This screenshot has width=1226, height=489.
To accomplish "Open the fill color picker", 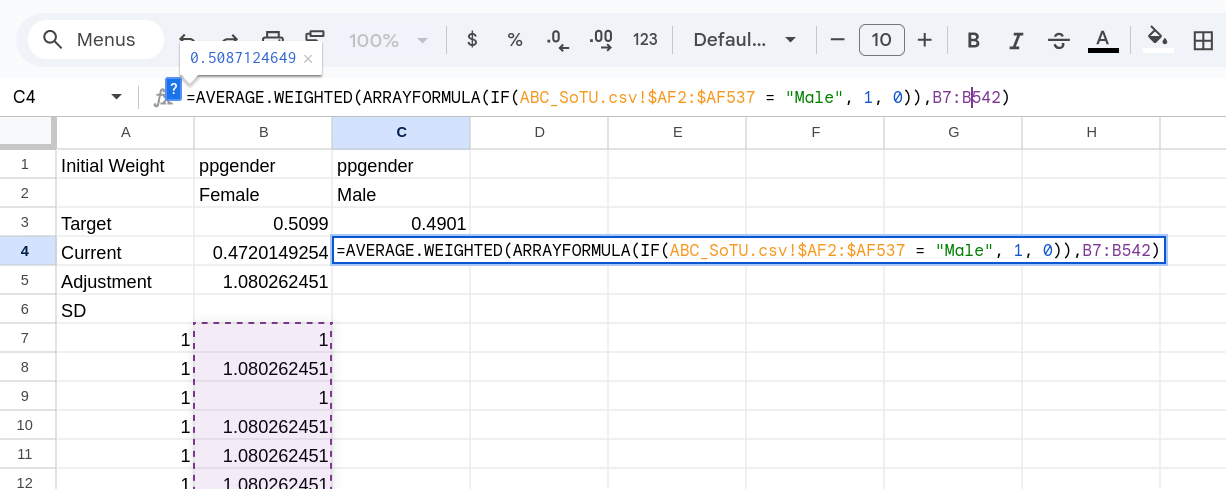I will (1158, 39).
